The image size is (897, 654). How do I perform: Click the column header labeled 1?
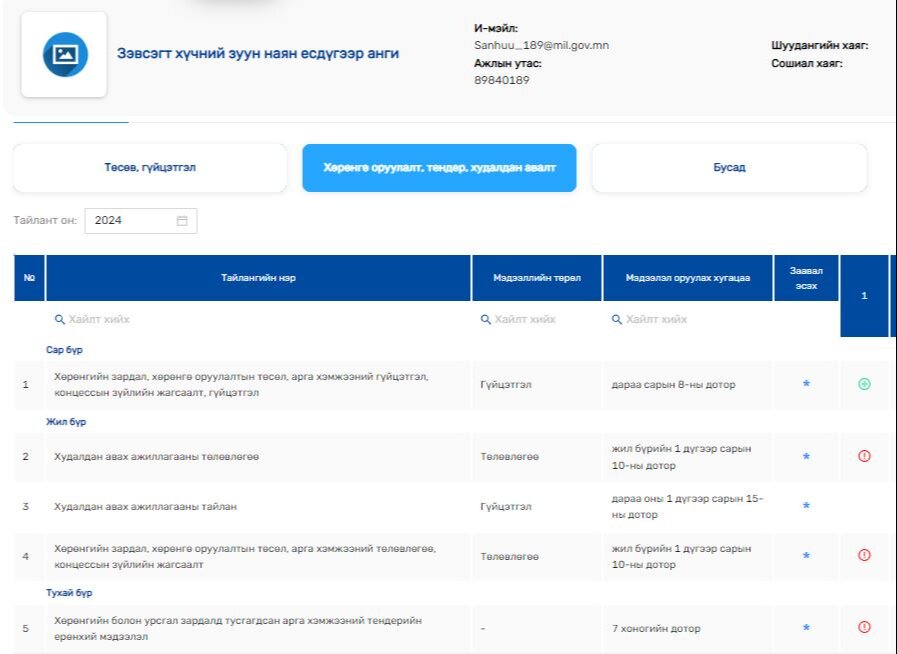click(x=864, y=296)
